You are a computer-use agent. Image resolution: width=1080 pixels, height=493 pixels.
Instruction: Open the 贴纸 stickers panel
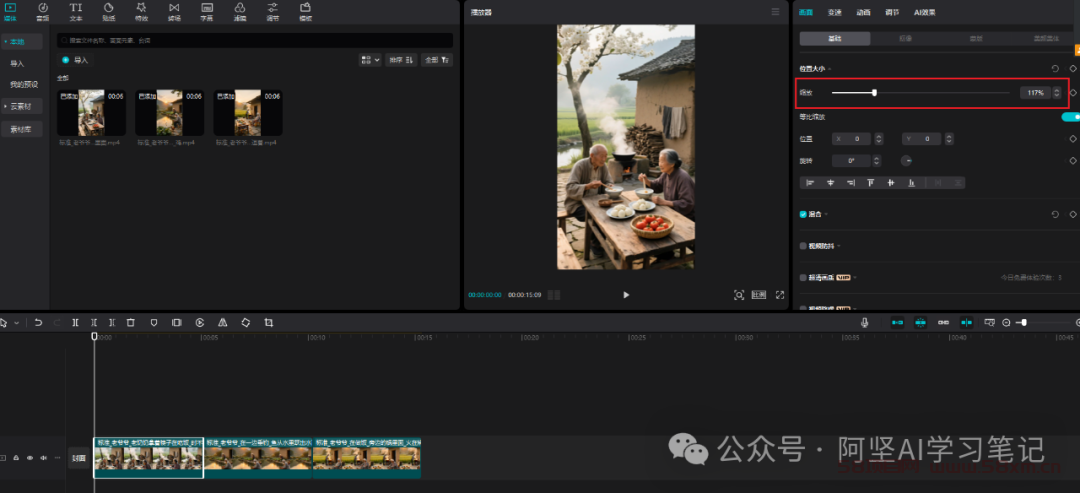pos(108,12)
